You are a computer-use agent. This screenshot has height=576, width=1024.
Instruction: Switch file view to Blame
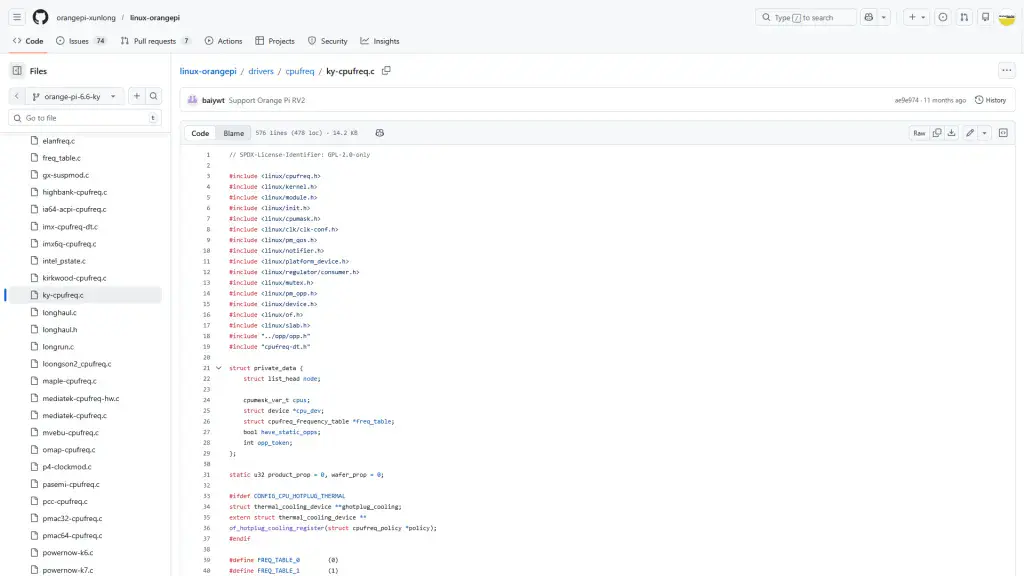(233, 133)
